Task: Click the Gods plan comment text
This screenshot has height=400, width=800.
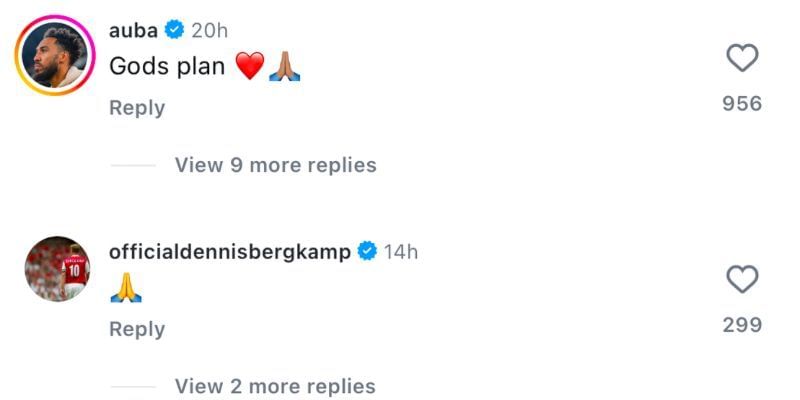Action: pos(167,67)
